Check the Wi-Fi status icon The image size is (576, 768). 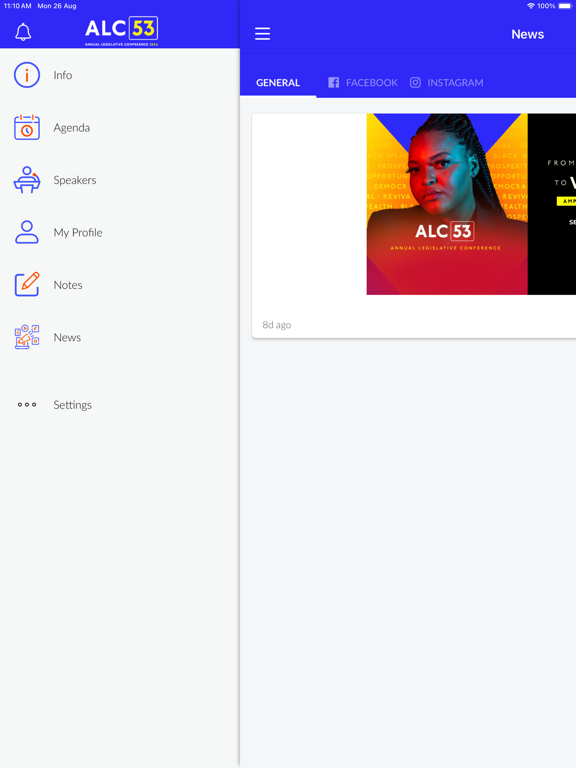pos(531,6)
